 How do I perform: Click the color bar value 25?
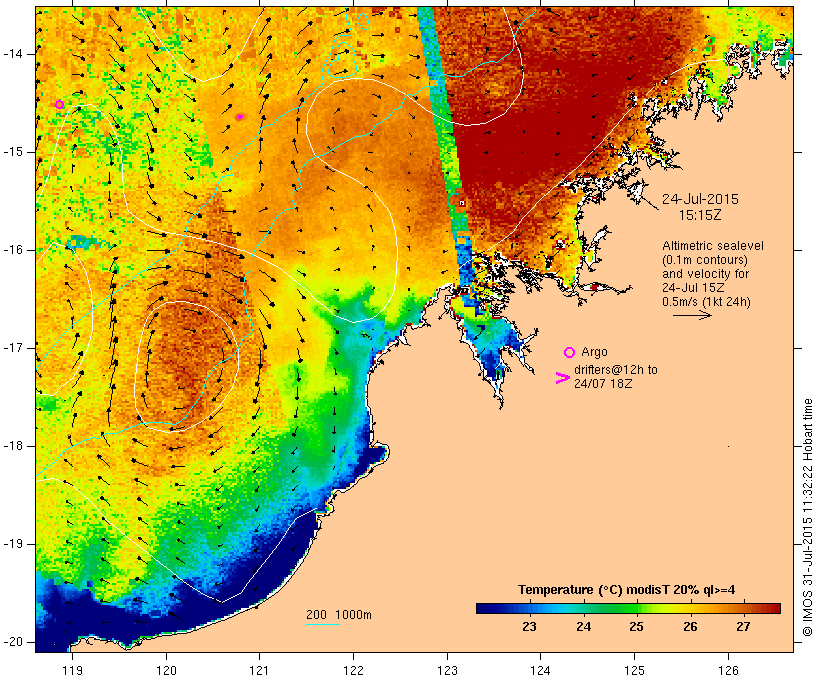636,627
